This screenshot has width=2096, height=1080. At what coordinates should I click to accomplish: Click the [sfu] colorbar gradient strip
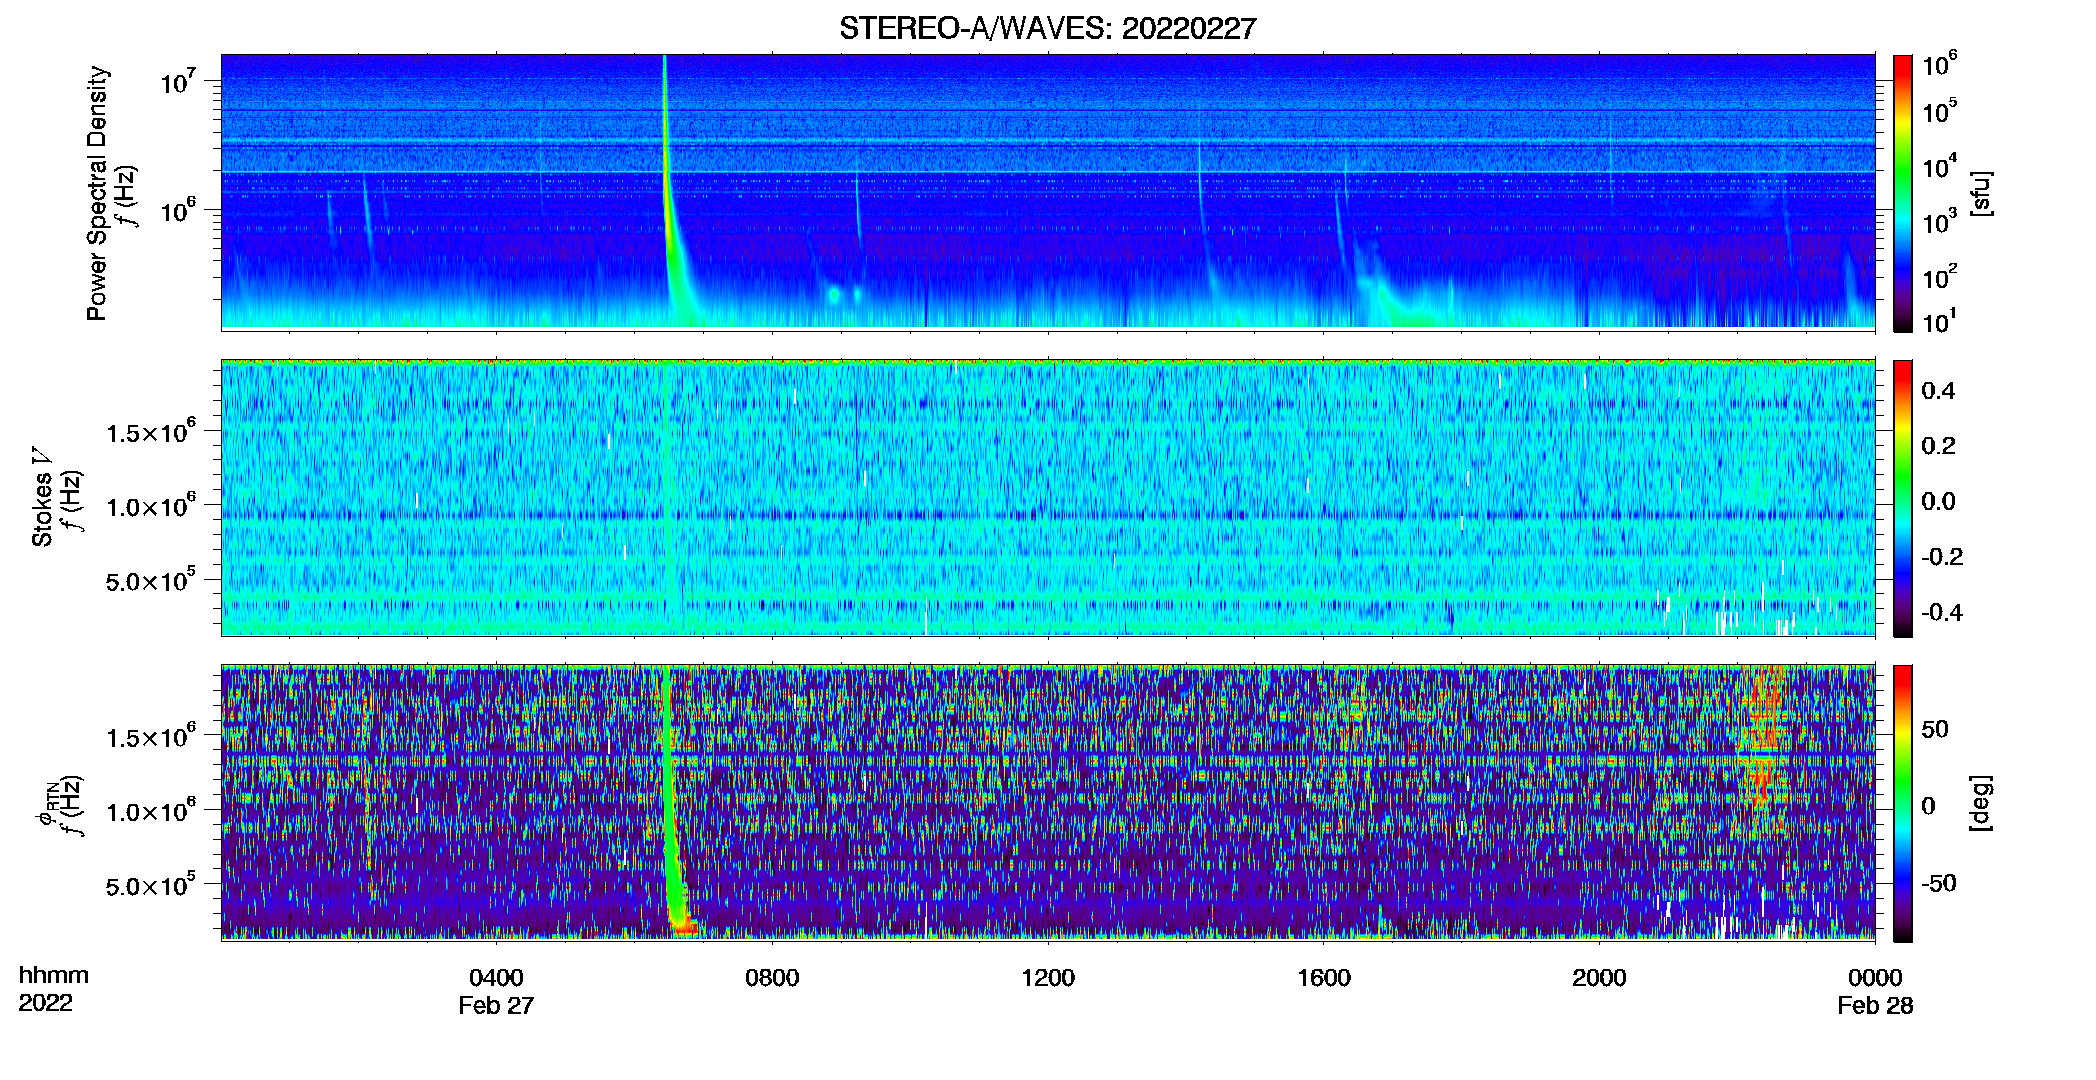pos(1902,193)
